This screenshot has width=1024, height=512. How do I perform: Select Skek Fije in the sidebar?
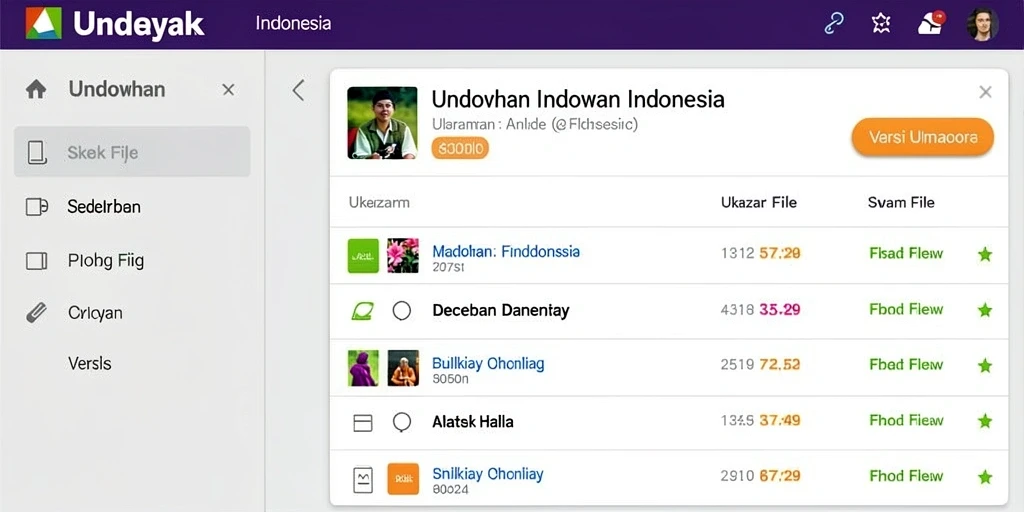tap(132, 152)
